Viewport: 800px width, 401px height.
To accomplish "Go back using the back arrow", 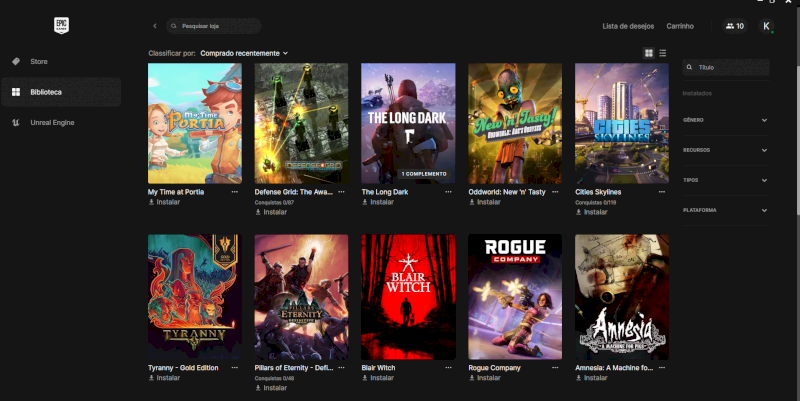I will point(155,26).
